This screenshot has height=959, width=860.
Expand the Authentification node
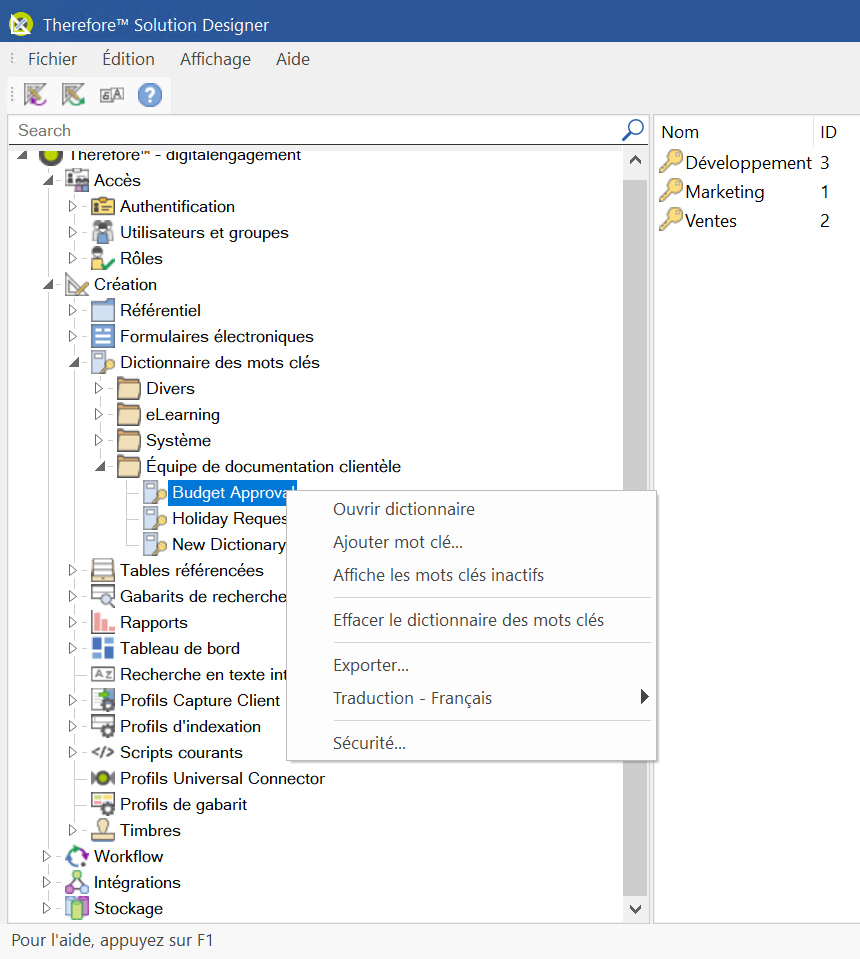tap(72, 206)
